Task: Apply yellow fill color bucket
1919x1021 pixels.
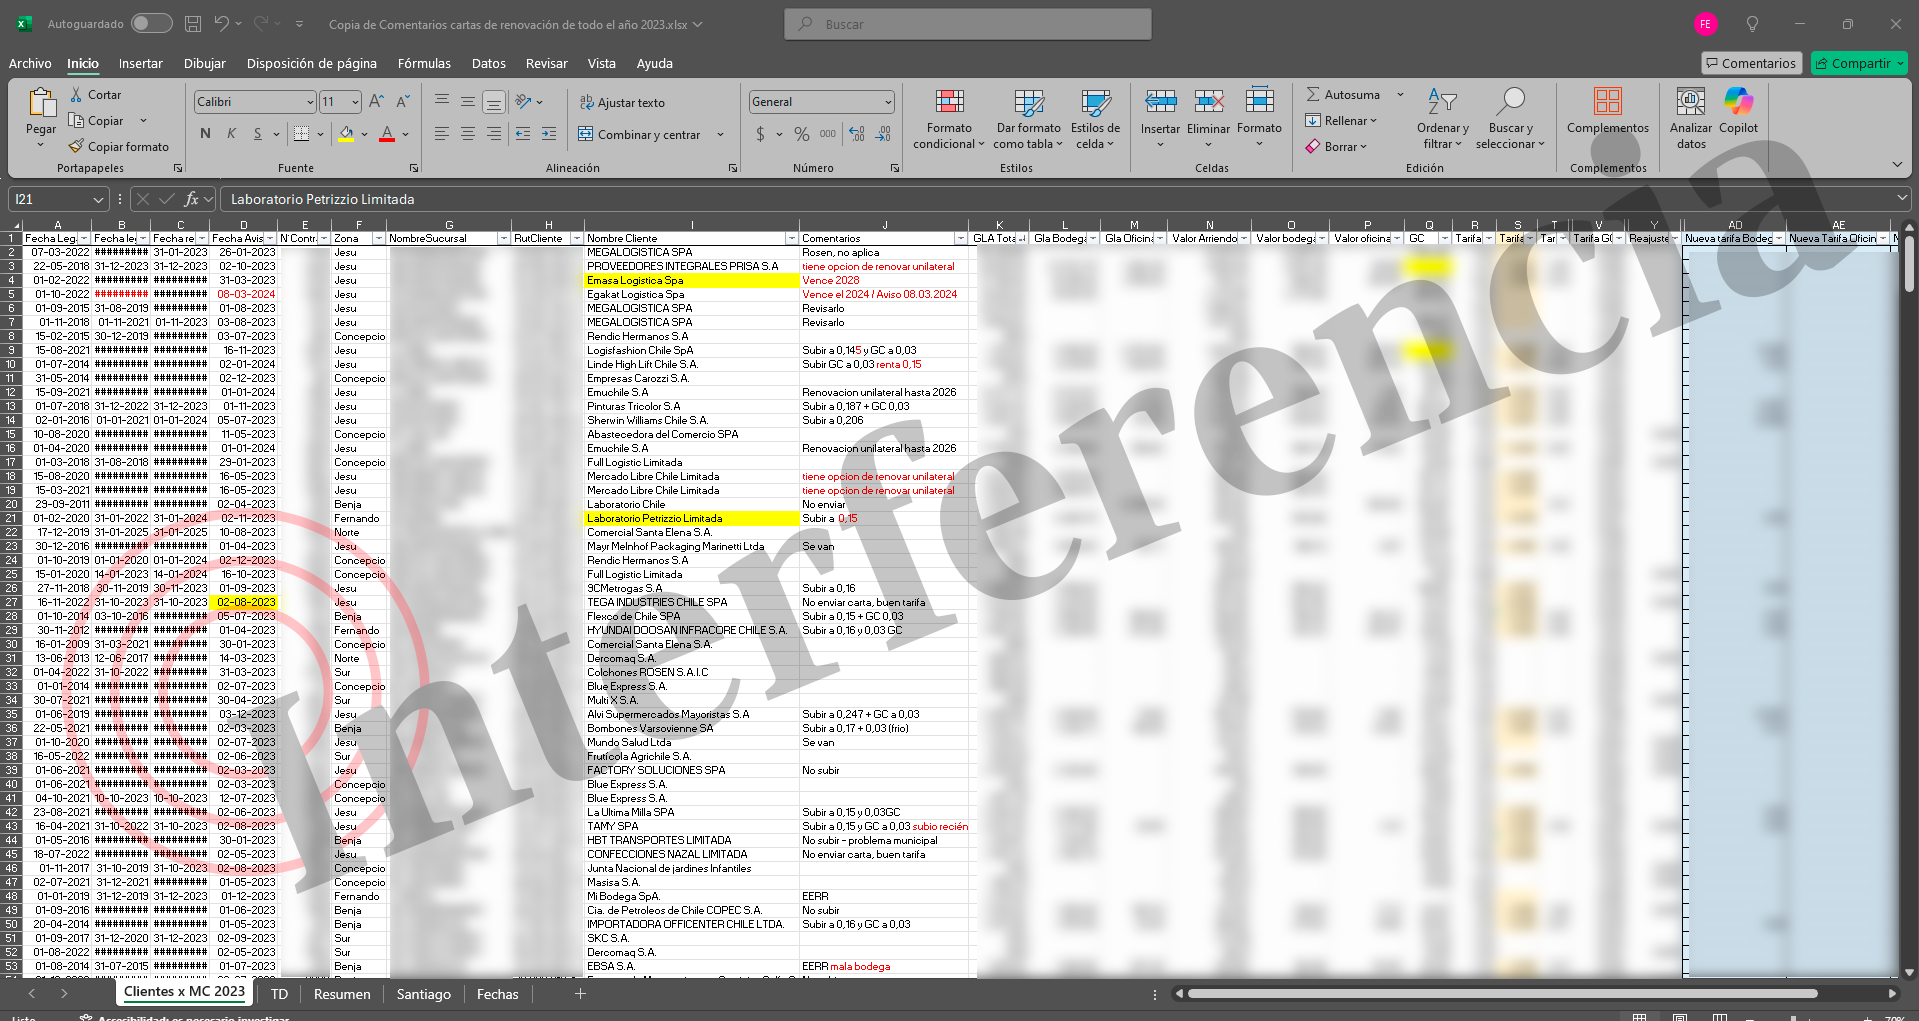Action: (x=346, y=134)
